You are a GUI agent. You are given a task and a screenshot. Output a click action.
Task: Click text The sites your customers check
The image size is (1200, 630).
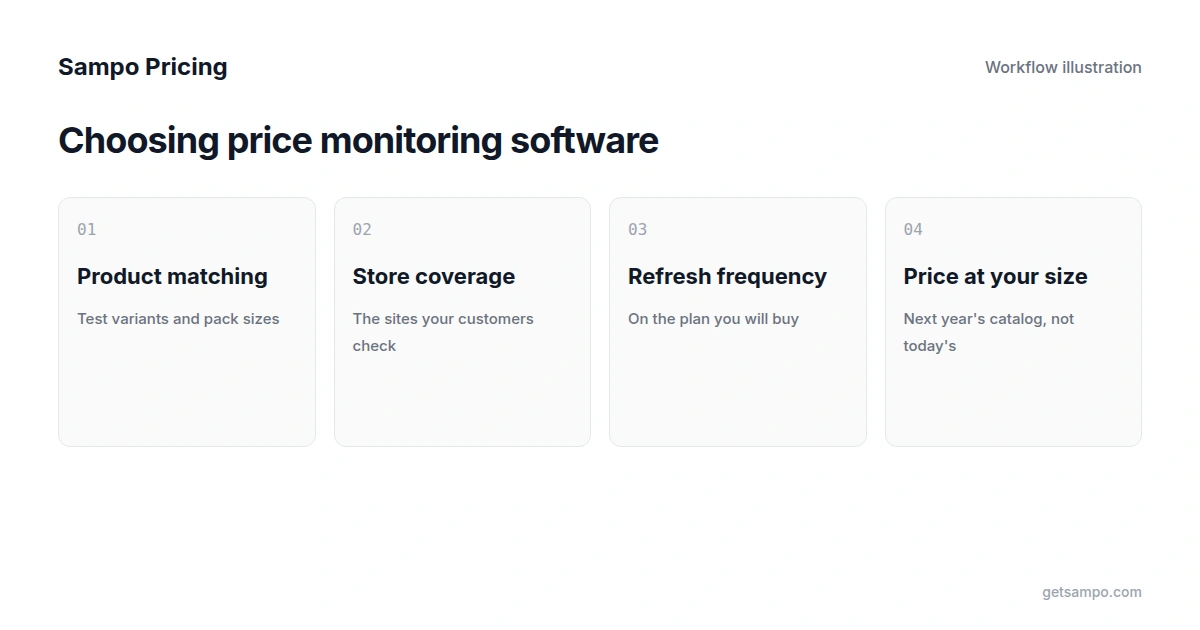(x=443, y=332)
